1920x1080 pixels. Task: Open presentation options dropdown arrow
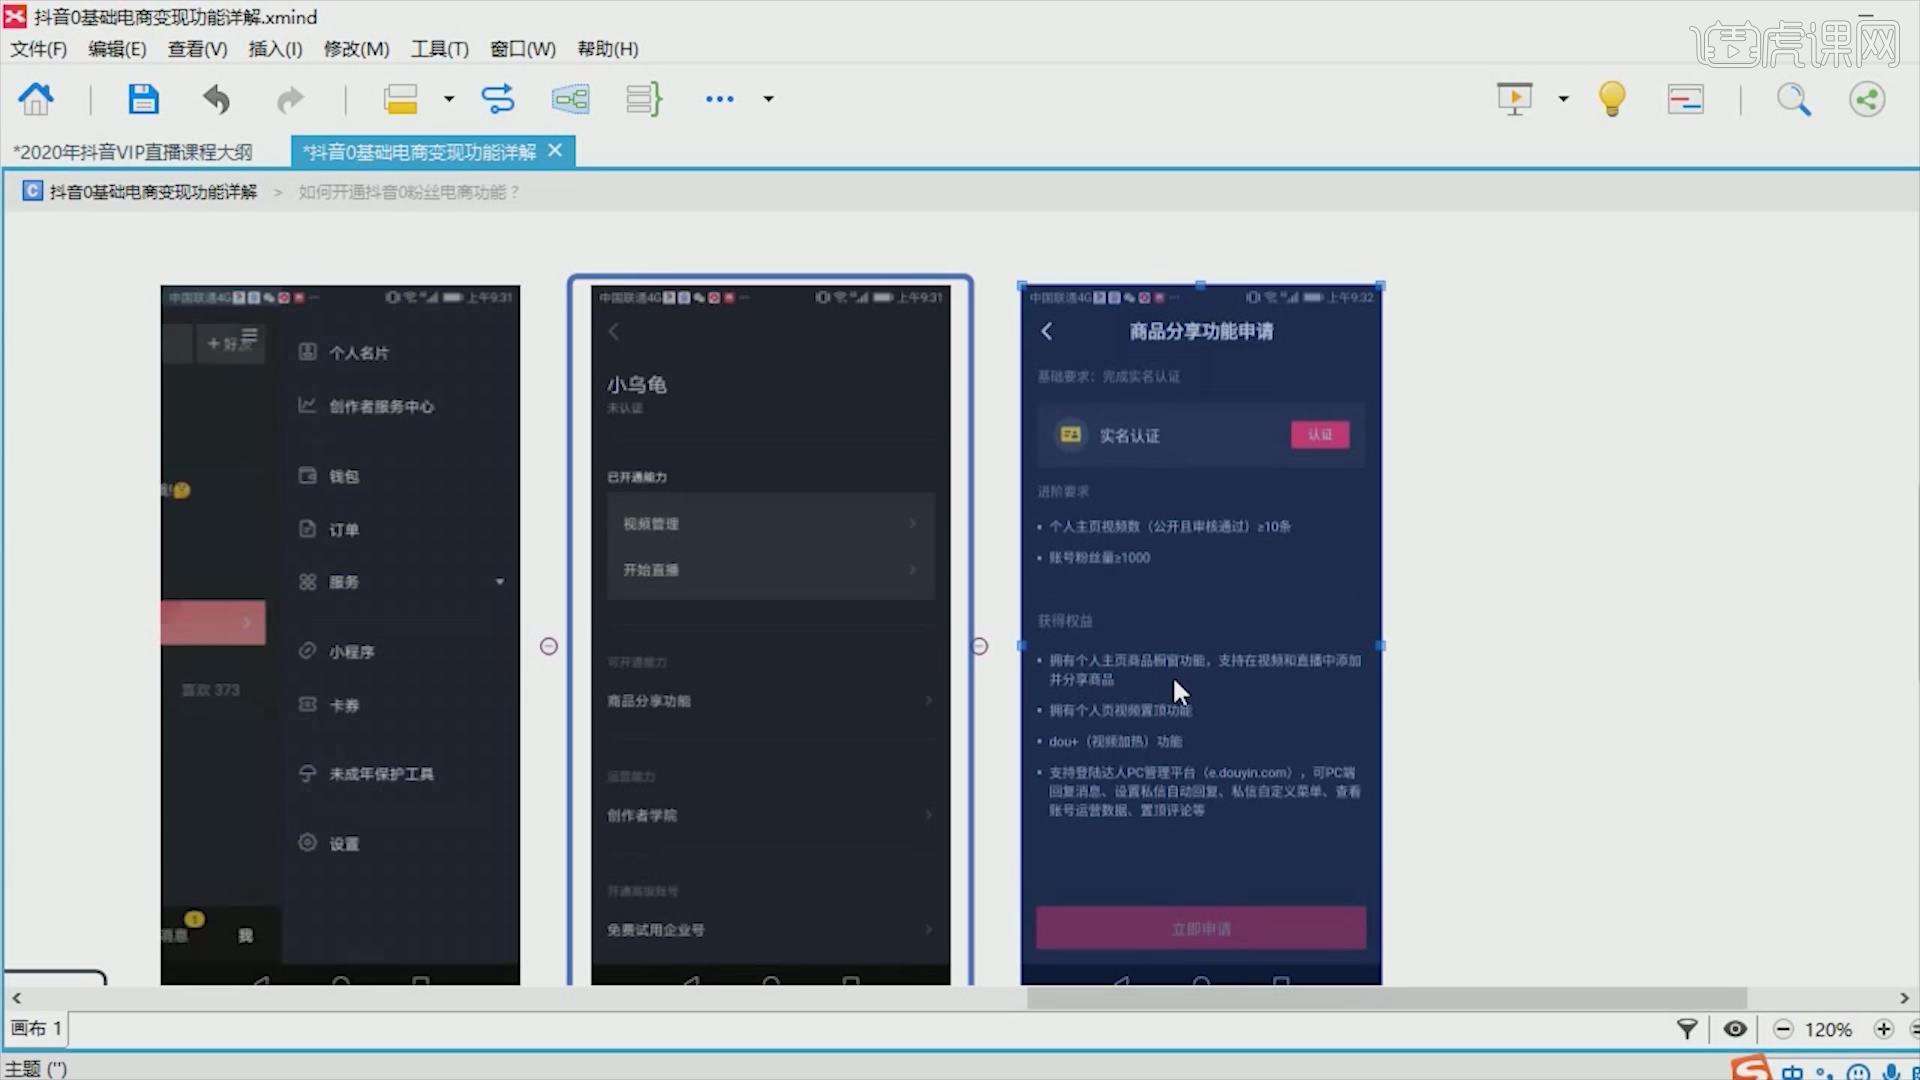(x=1563, y=99)
